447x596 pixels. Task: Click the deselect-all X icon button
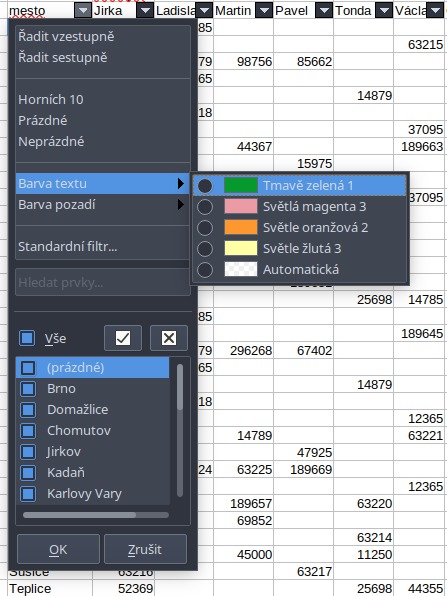tap(169, 338)
